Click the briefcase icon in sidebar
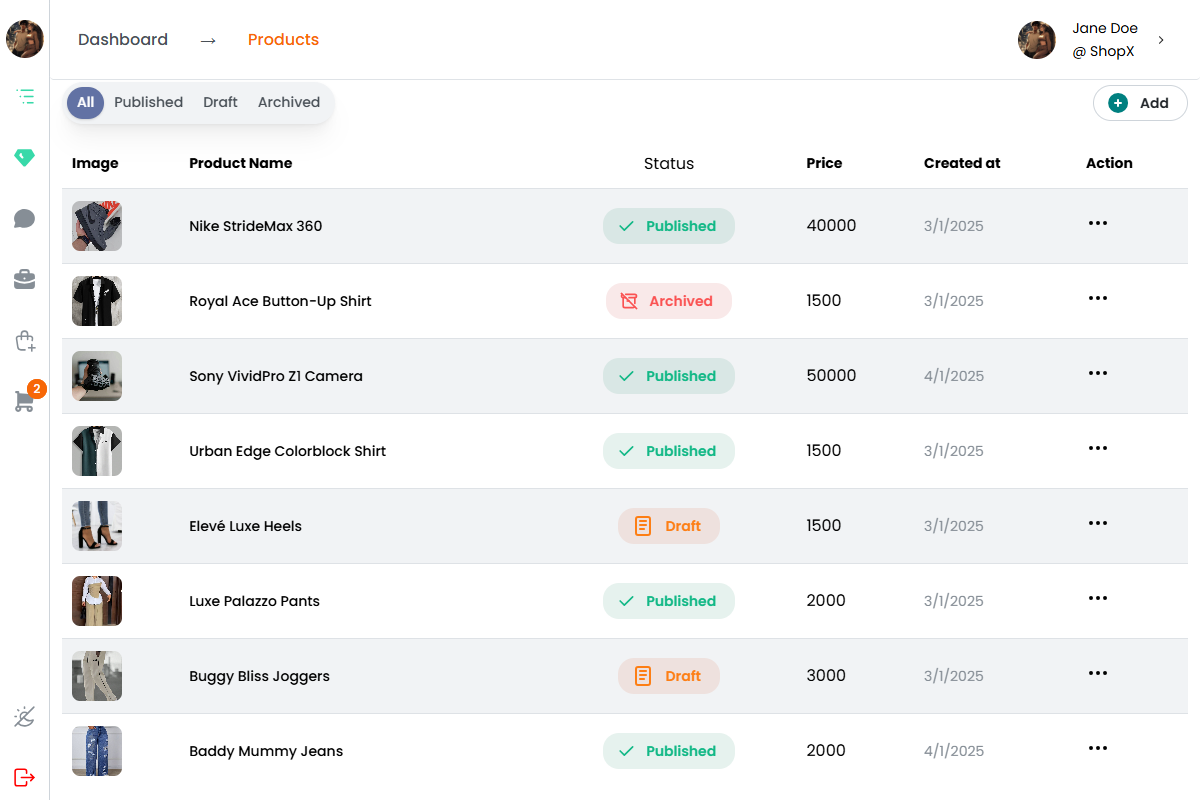 click(x=25, y=280)
